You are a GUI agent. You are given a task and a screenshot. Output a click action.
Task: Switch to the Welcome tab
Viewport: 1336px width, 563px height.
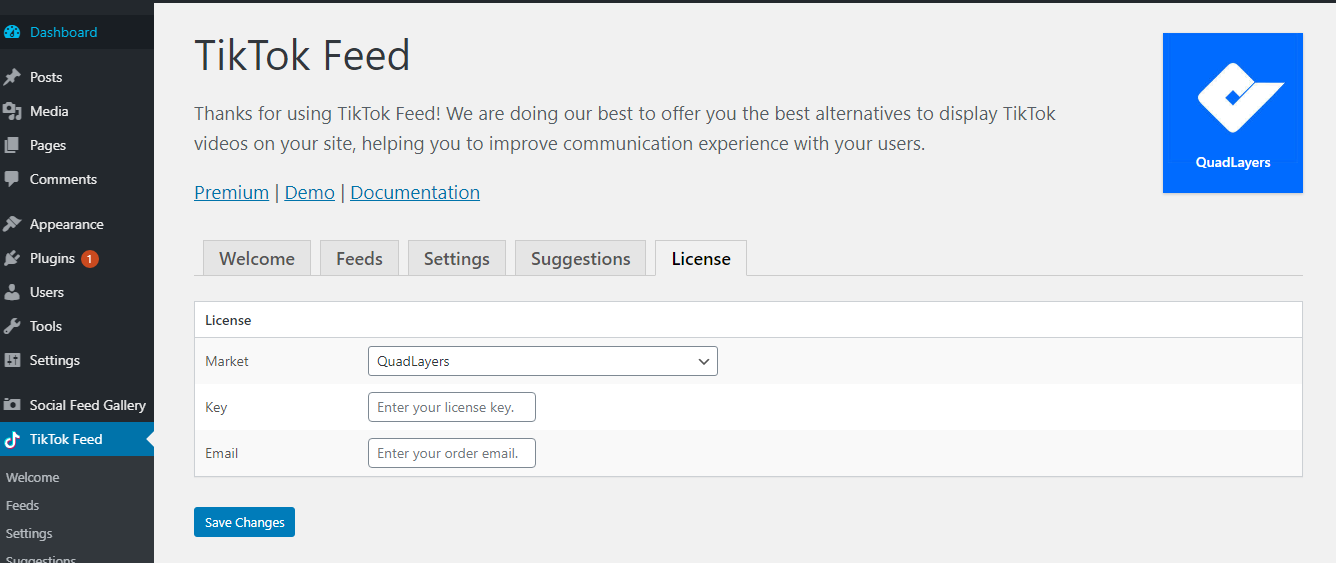click(x=257, y=258)
